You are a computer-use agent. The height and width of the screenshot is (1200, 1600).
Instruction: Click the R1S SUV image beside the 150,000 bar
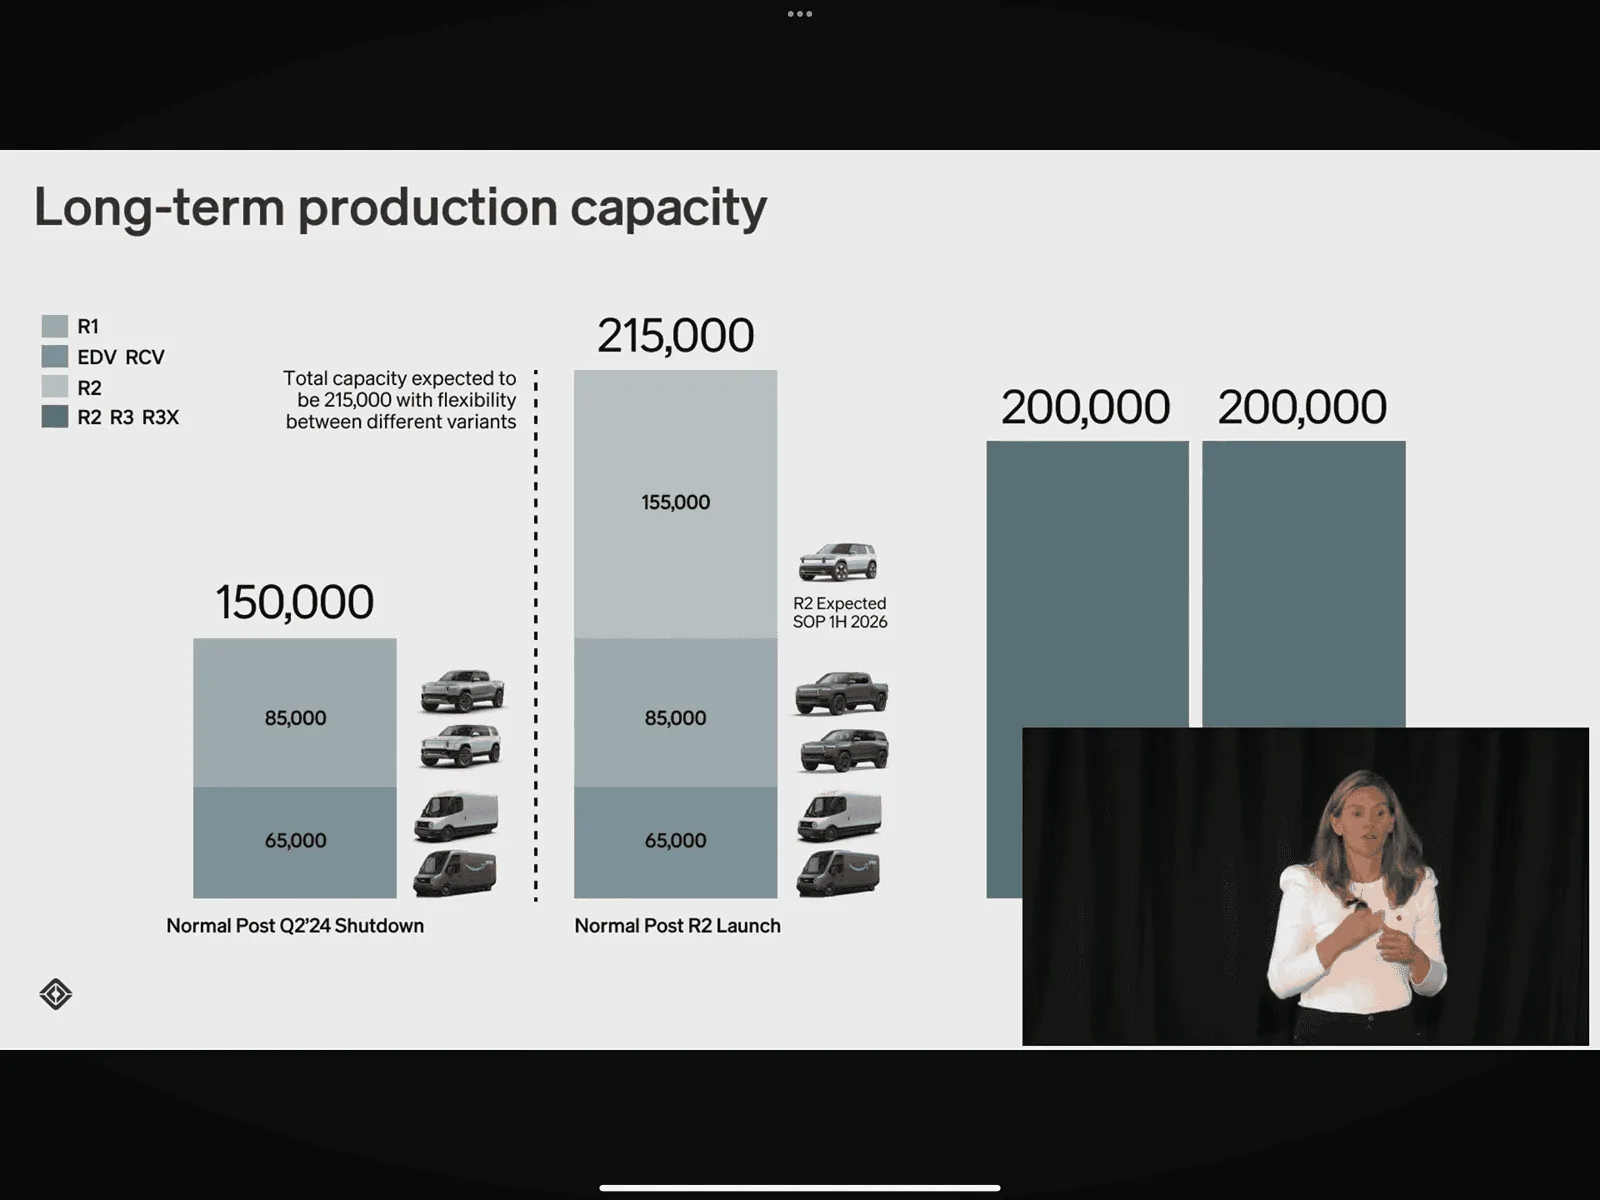tap(461, 746)
